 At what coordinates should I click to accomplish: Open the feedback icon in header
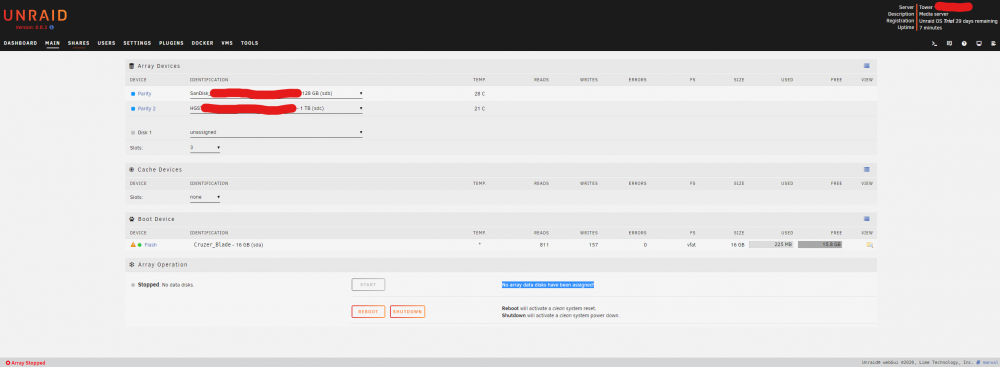[949, 43]
